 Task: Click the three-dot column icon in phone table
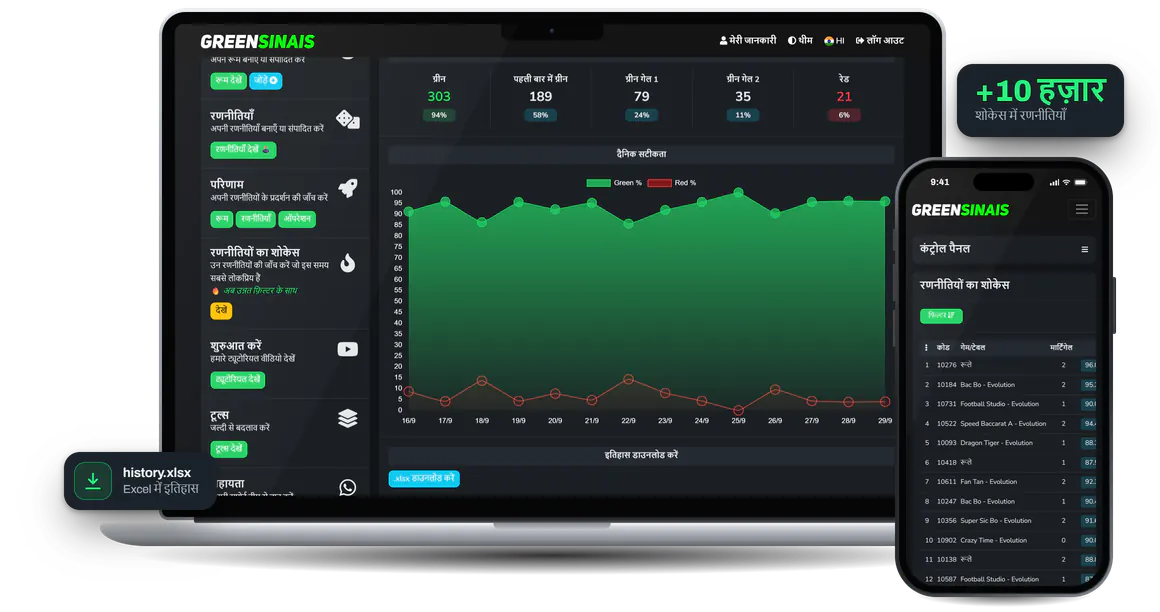[x=926, y=347]
